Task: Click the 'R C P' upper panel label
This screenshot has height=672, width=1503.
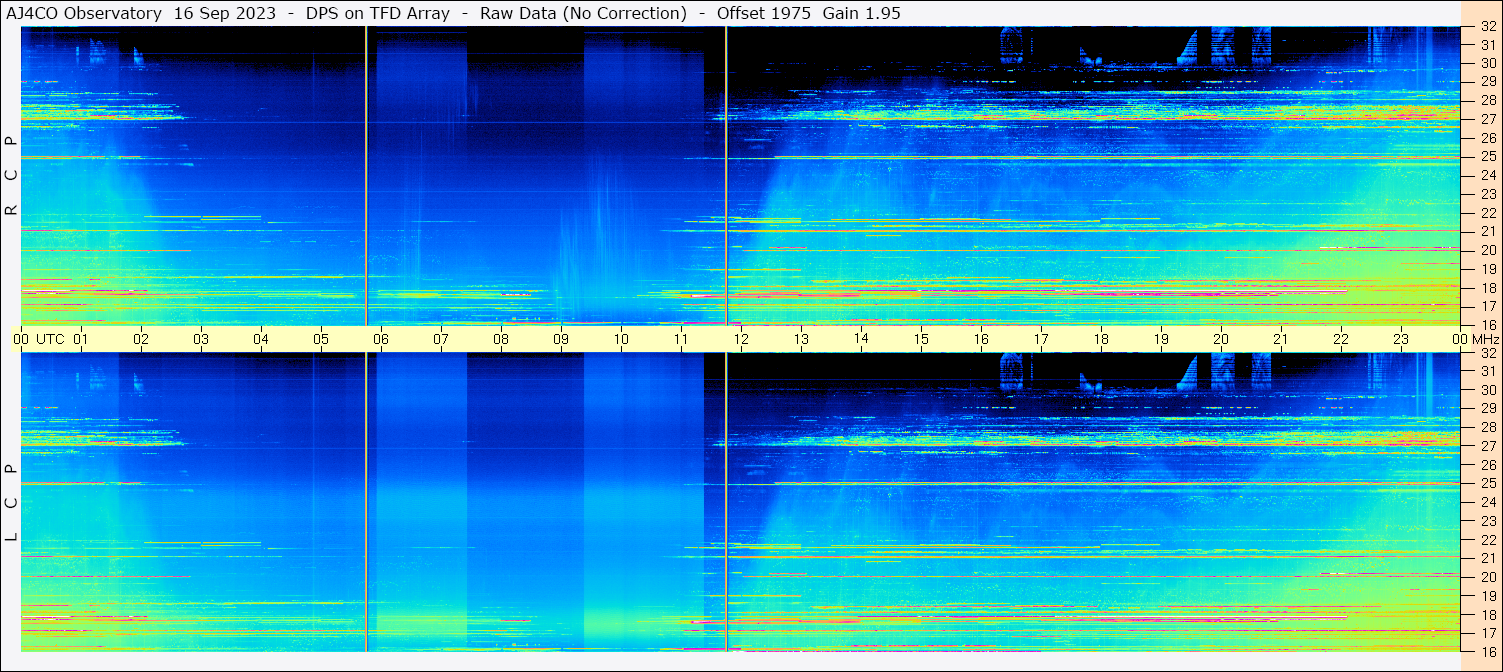Action: [x=12, y=176]
